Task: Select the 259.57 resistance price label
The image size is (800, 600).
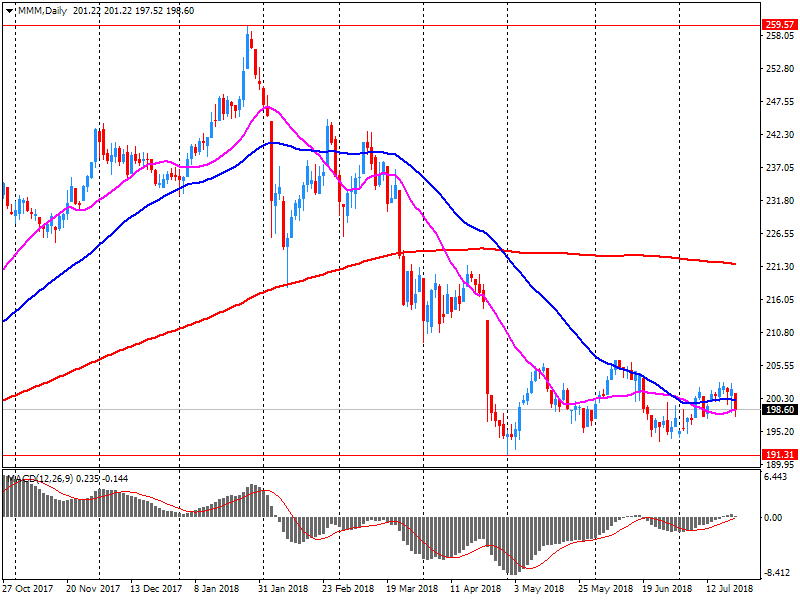Action: 780,24
